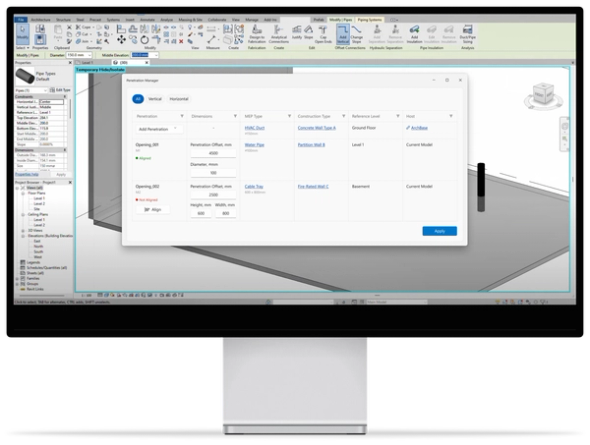
Task: Click the Cap Open Ends icon
Action: (x=323, y=34)
